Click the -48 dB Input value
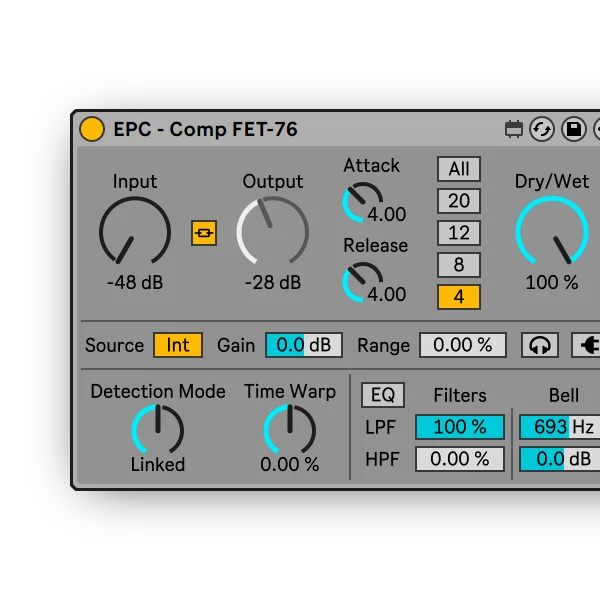Screen dimensions: 600x600 (135, 283)
